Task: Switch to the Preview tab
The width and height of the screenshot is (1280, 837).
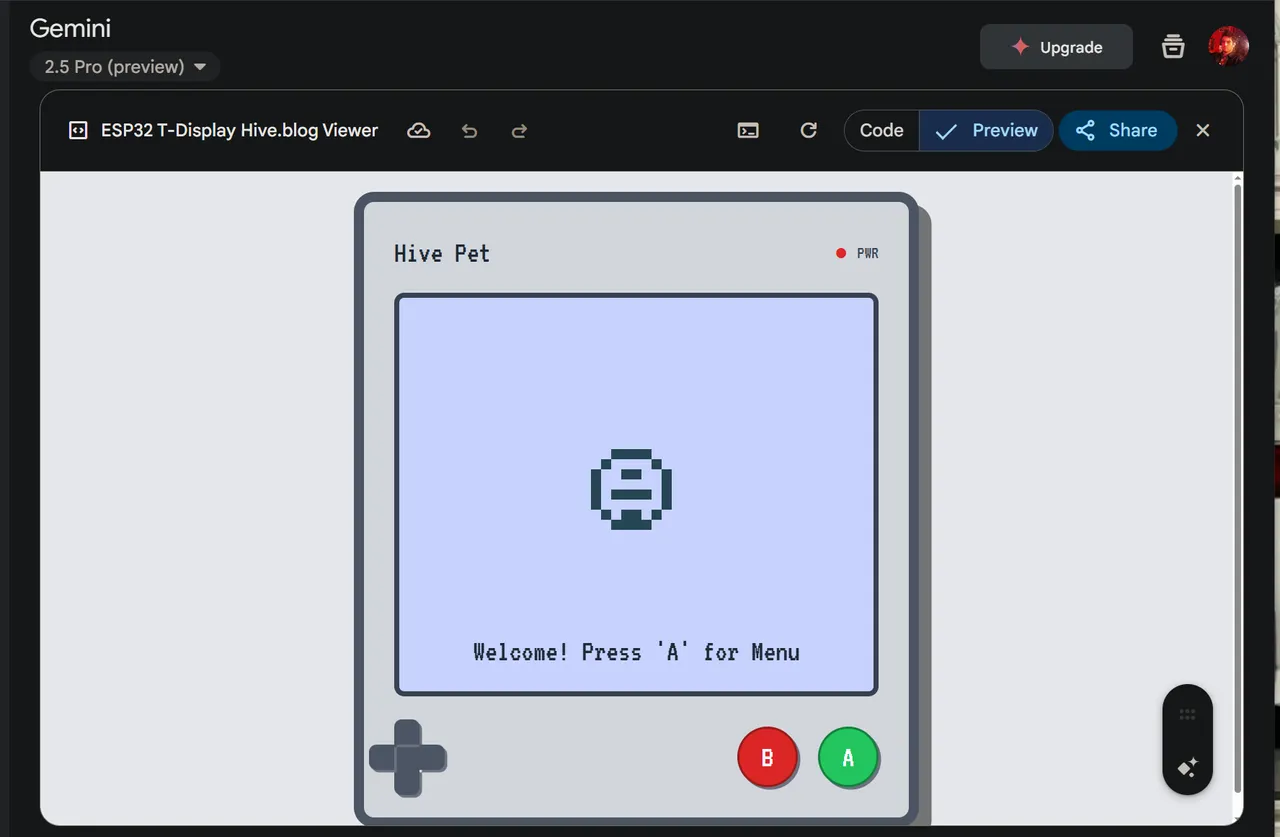Action: [986, 131]
